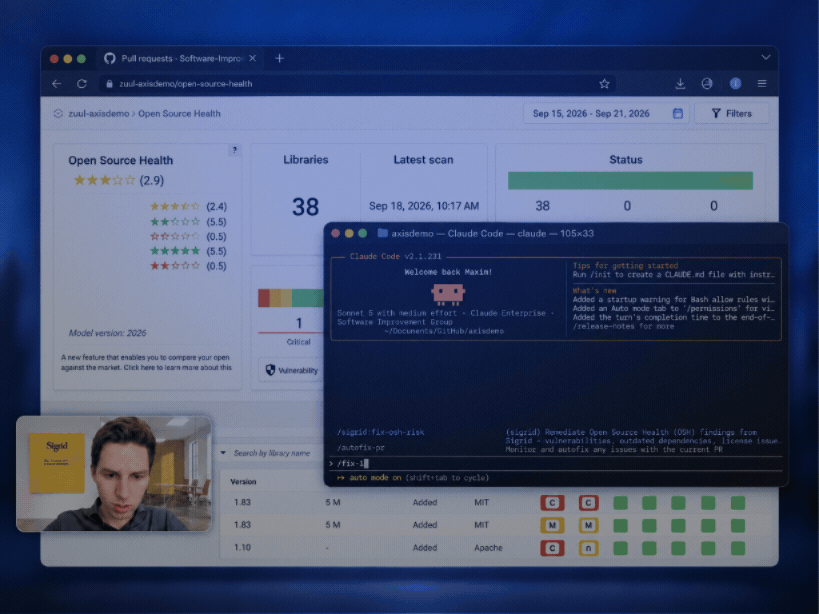The width and height of the screenshot is (819, 614).
Task: Open the browser account profile icon
Action: [x=707, y=84]
